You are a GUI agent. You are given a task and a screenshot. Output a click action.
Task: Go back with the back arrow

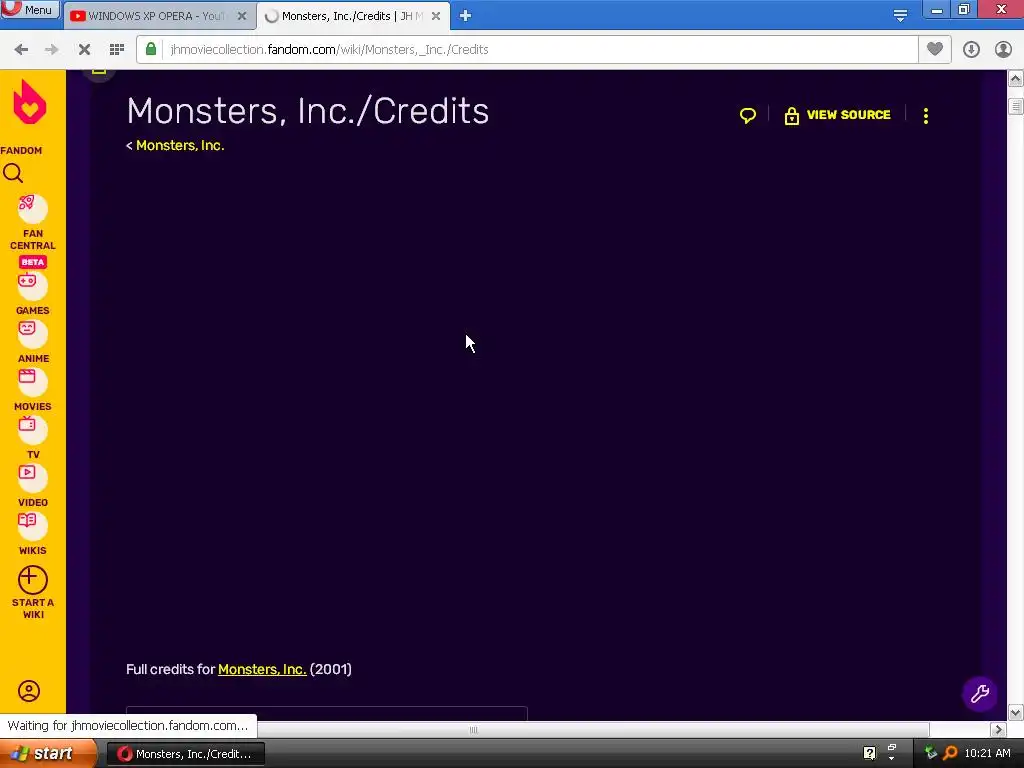coord(21,50)
